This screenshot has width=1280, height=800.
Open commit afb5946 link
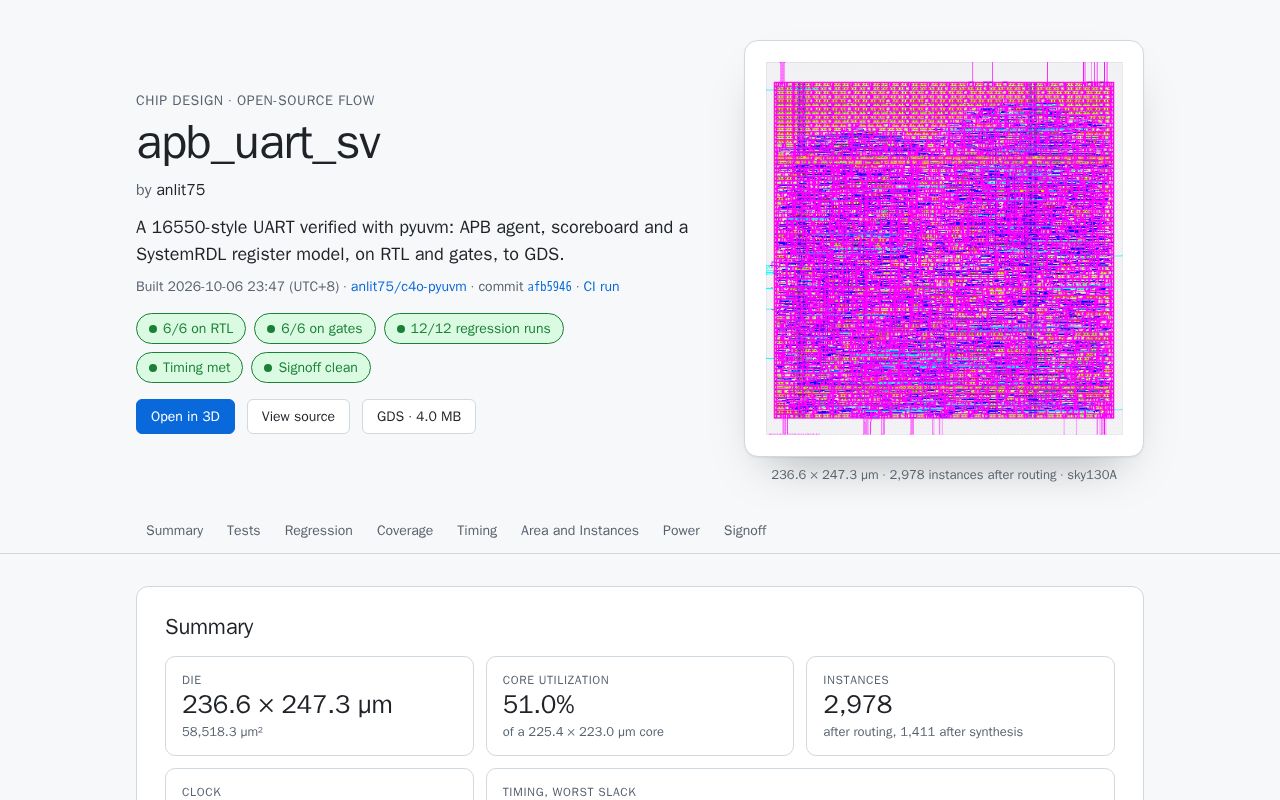pyautogui.click(x=549, y=286)
